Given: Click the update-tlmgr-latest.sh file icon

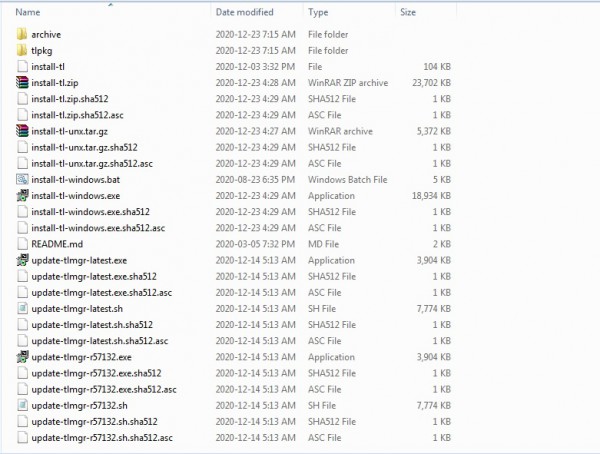Looking at the screenshot, I should click(21, 308).
